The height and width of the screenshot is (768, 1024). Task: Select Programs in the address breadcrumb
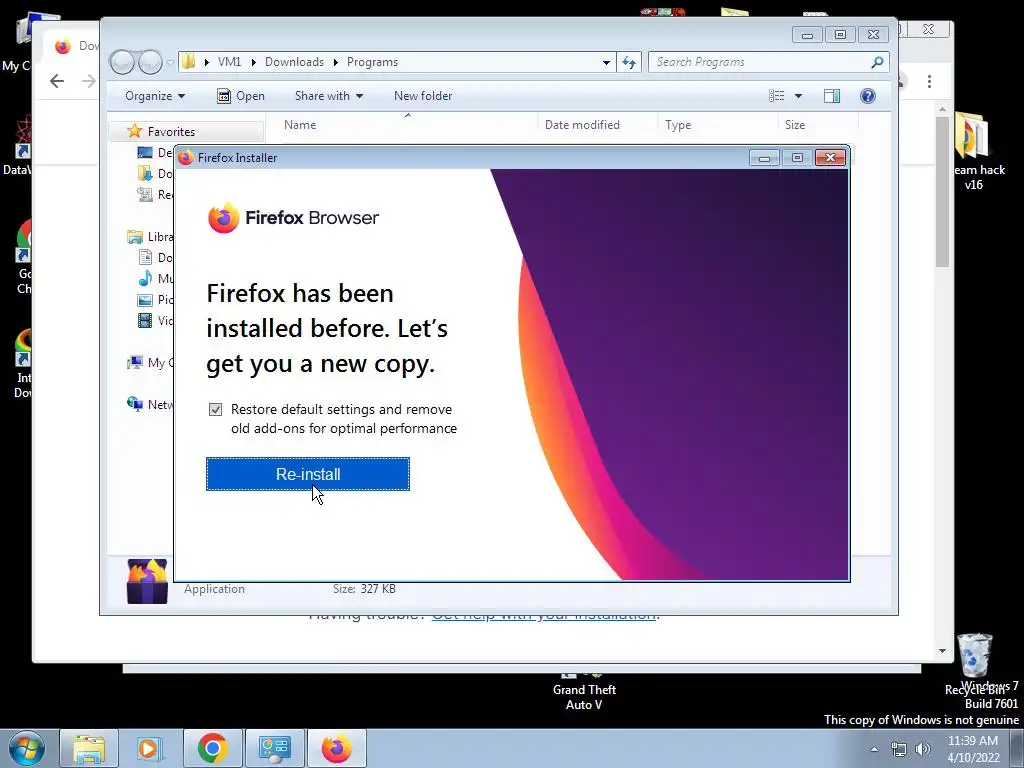click(x=372, y=62)
